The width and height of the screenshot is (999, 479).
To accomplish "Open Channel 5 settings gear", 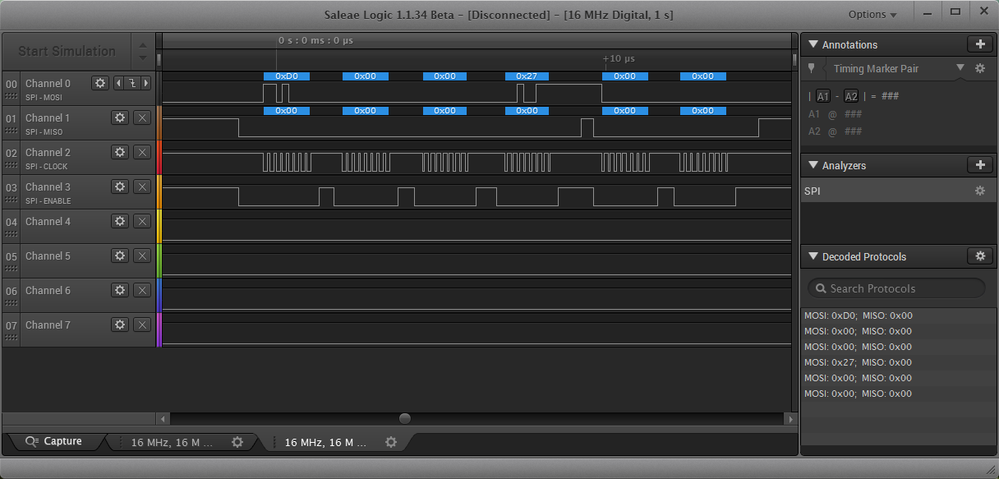I will 120,255.
